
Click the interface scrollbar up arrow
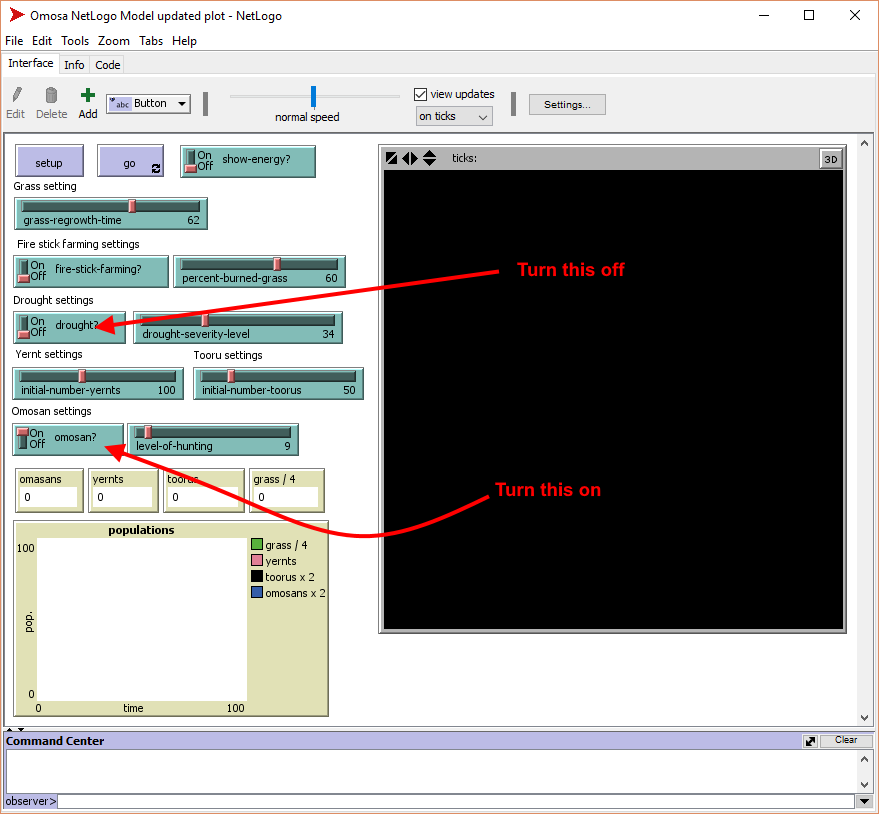[x=864, y=144]
